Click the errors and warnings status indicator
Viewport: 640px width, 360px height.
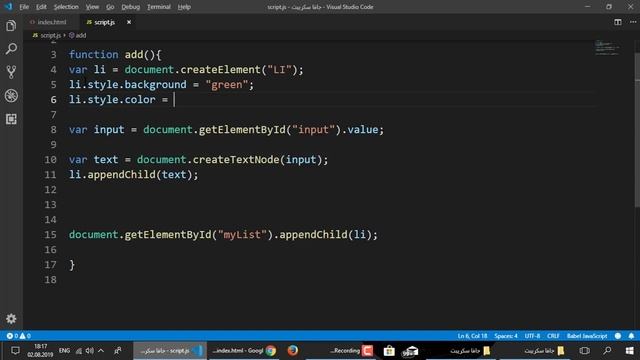point(19,336)
